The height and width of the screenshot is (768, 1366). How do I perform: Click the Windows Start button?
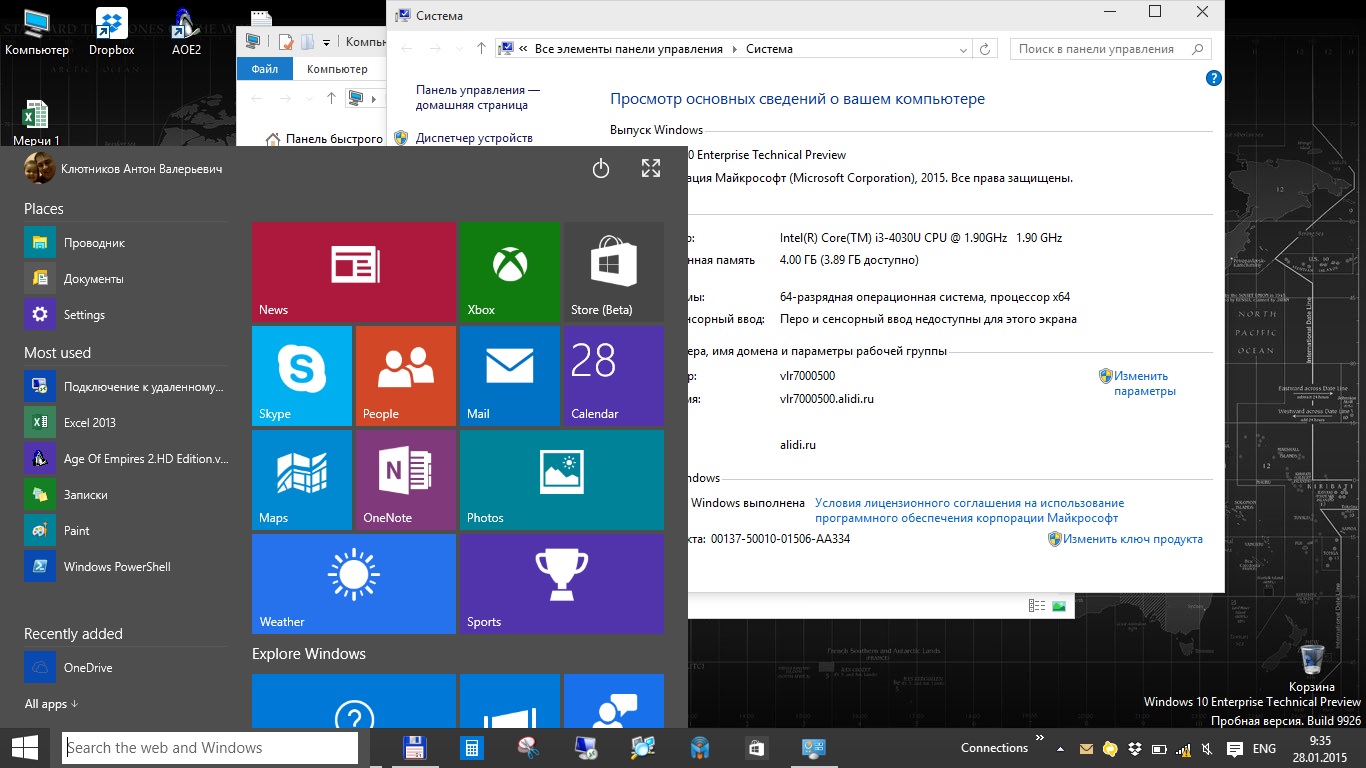(x=24, y=748)
